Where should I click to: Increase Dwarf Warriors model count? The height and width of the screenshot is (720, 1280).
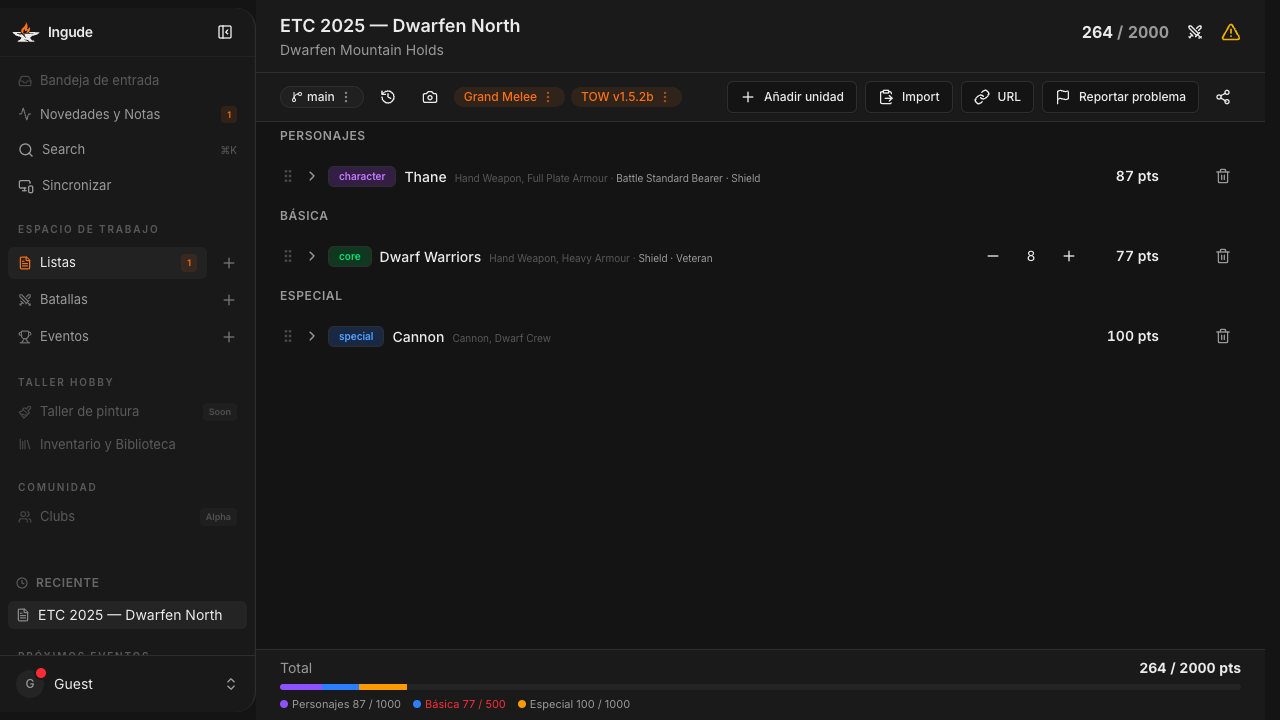click(x=1069, y=256)
